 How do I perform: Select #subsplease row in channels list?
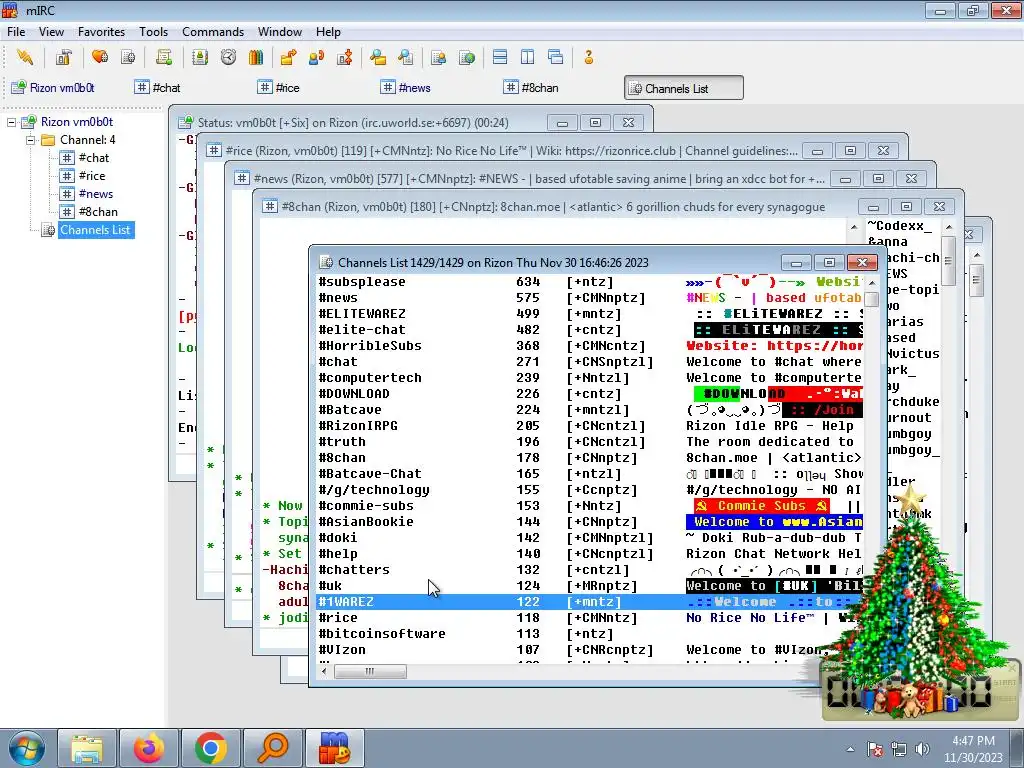tap(590, 281)
